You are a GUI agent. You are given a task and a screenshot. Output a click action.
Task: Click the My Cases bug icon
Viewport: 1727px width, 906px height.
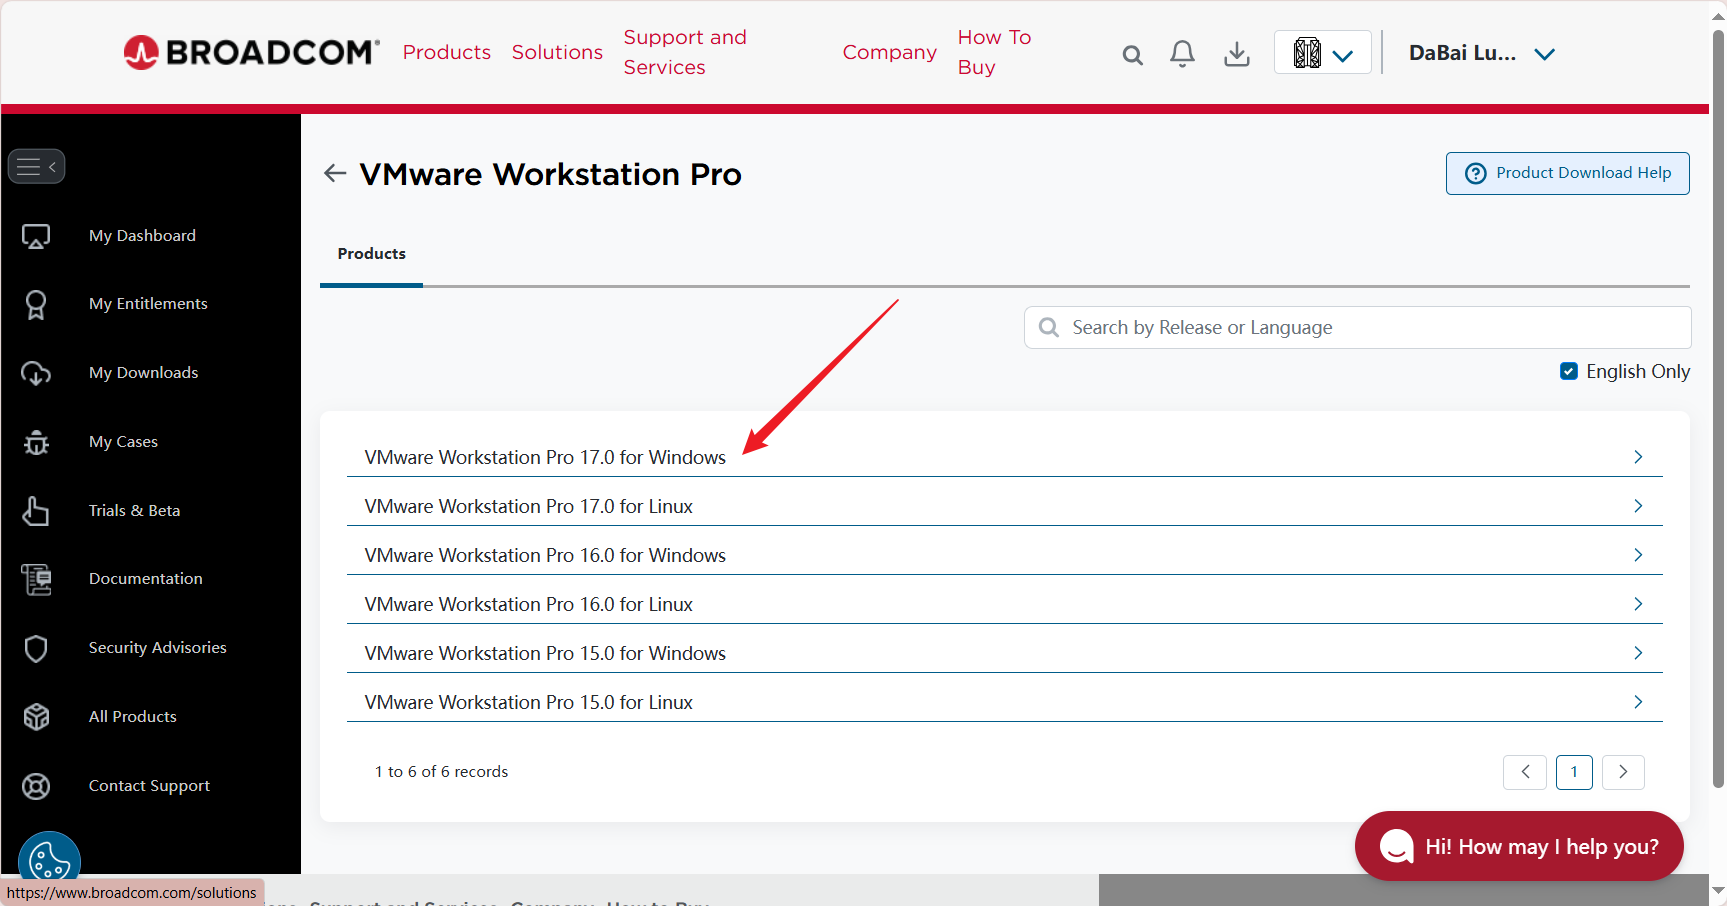tap(36, 442)
